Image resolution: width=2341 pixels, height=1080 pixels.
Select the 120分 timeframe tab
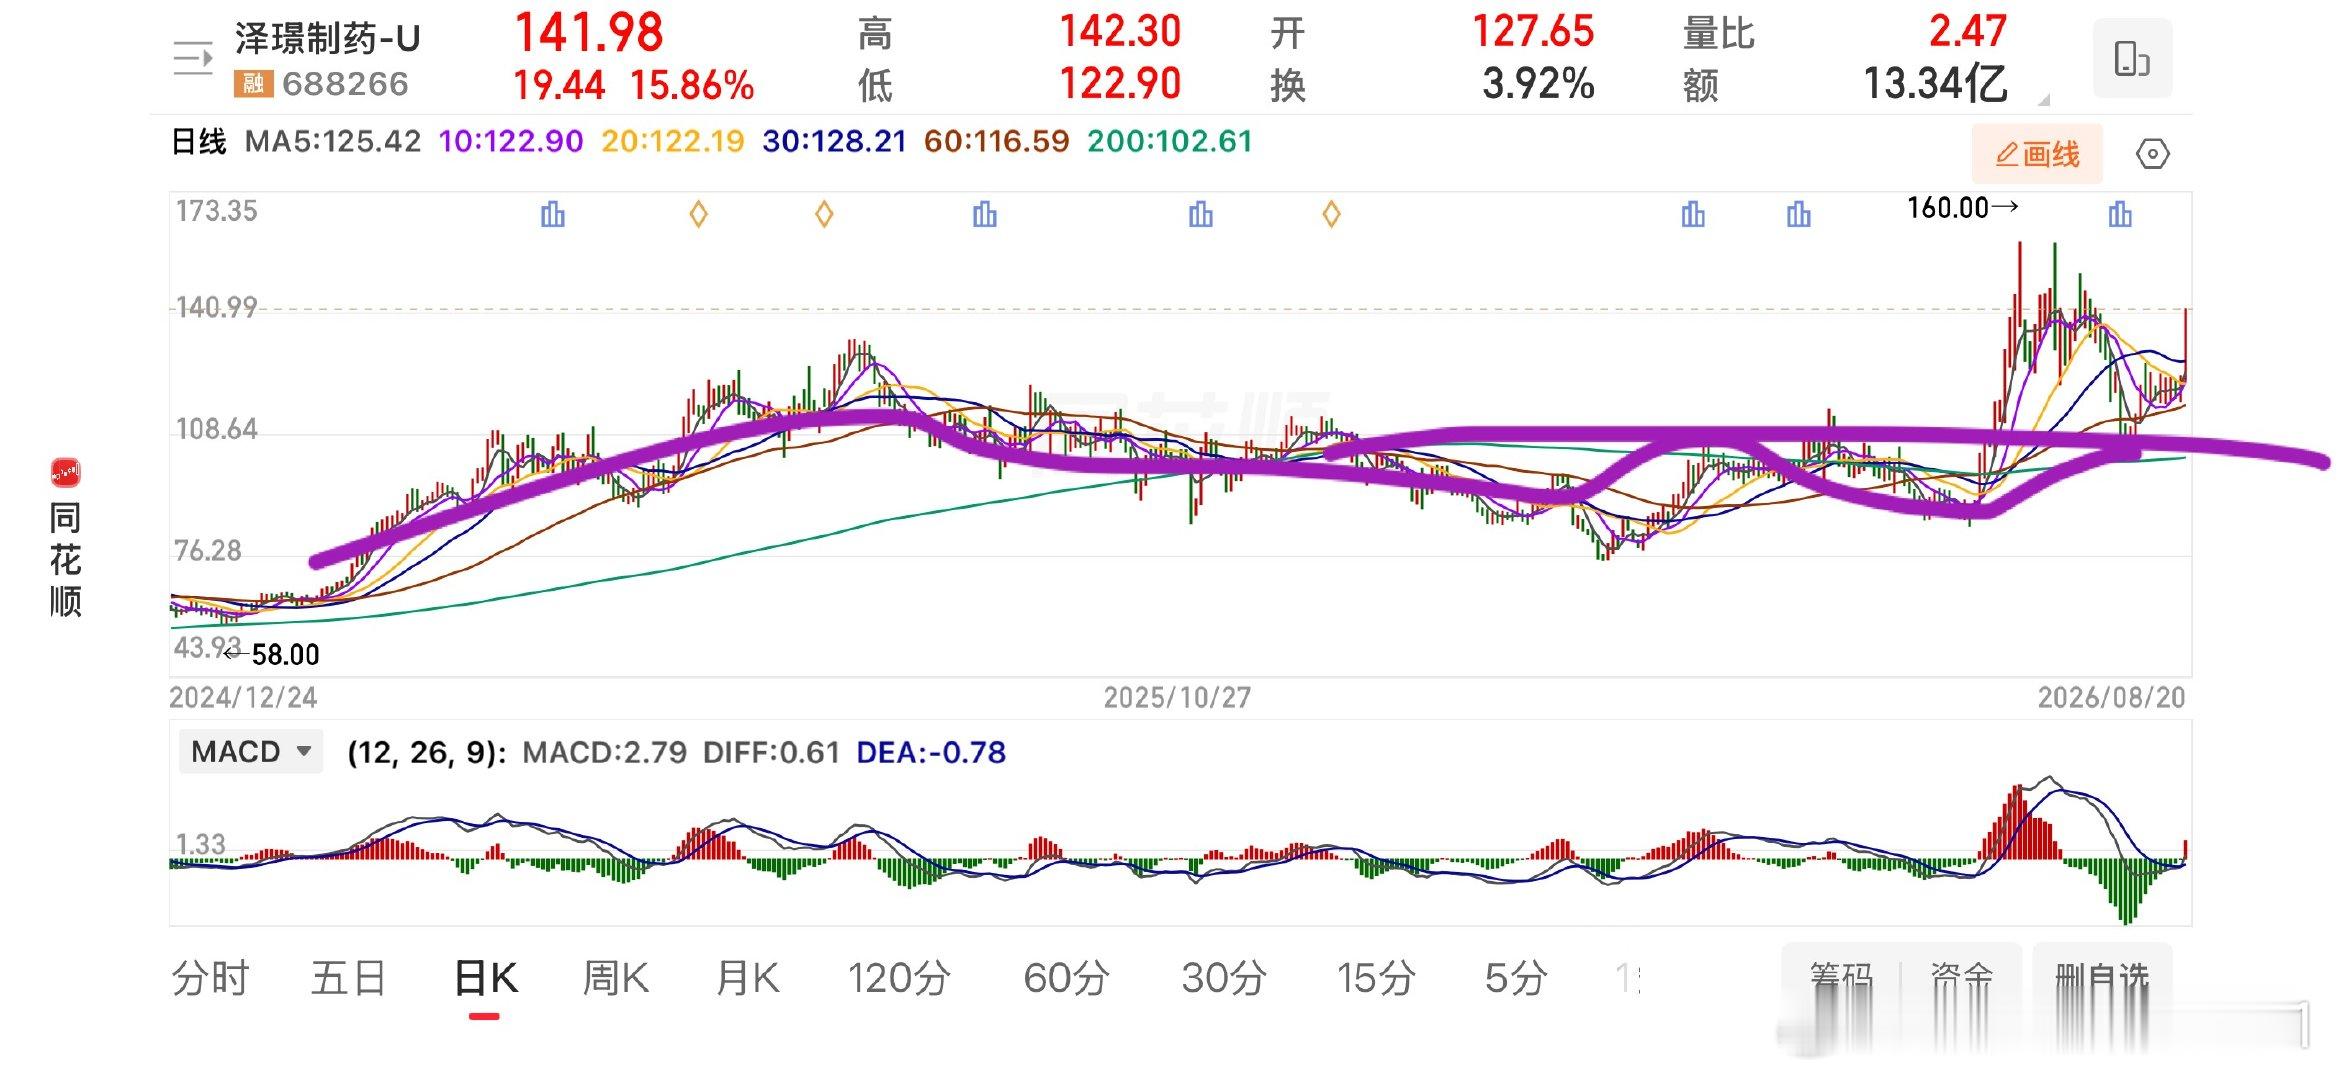(x=899, y=978)
